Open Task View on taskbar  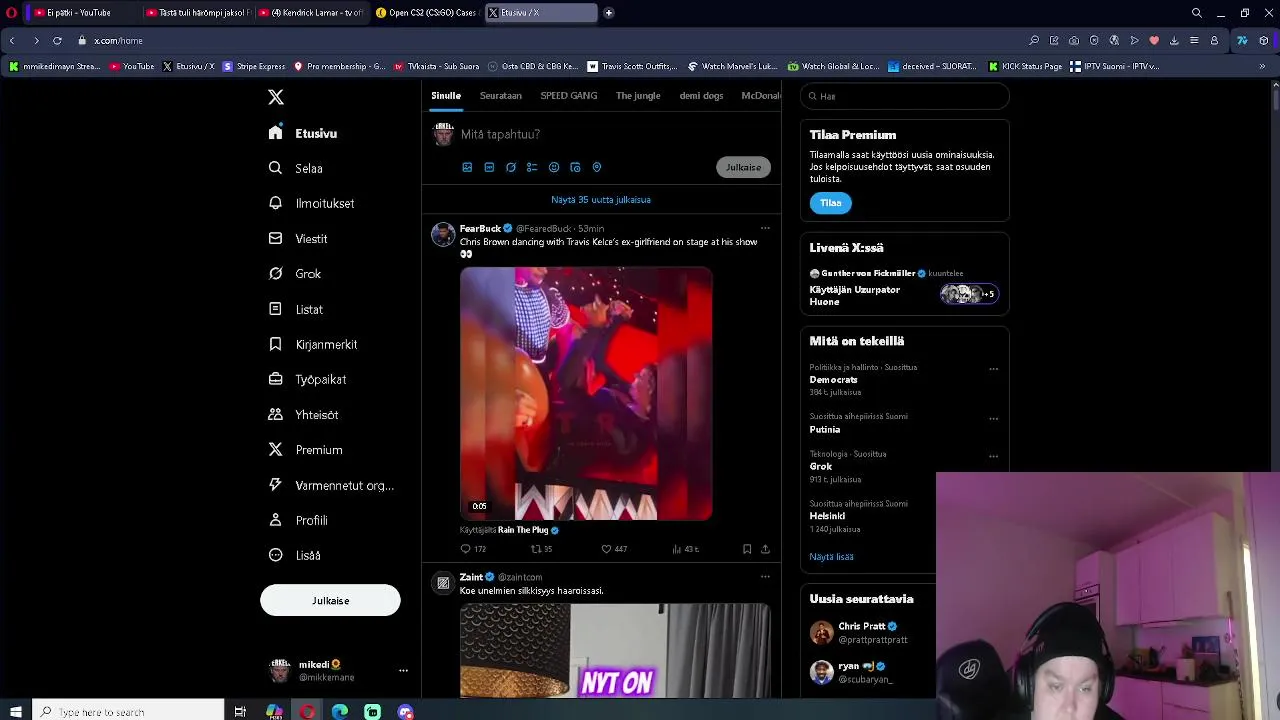click(x=240, y=712)
